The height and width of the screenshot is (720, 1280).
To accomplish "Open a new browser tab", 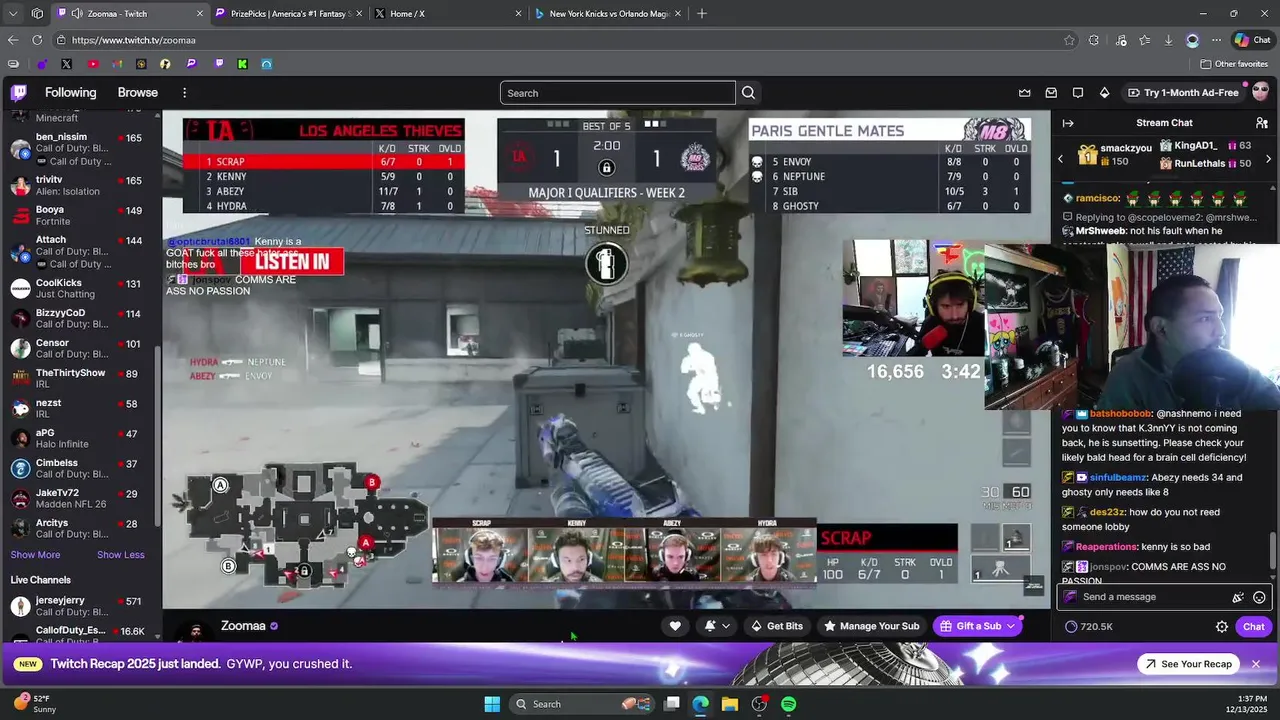I will [702, 14].
